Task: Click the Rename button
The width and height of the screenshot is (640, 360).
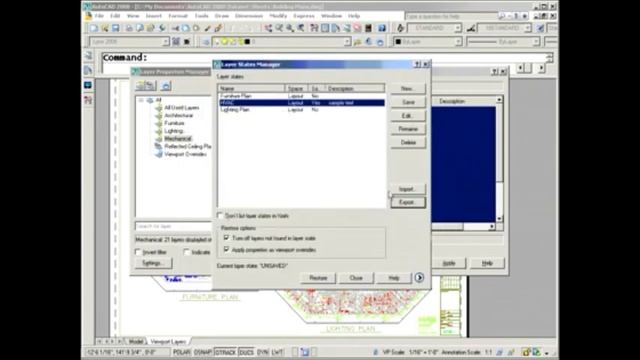Action: [x=408, y=129]
